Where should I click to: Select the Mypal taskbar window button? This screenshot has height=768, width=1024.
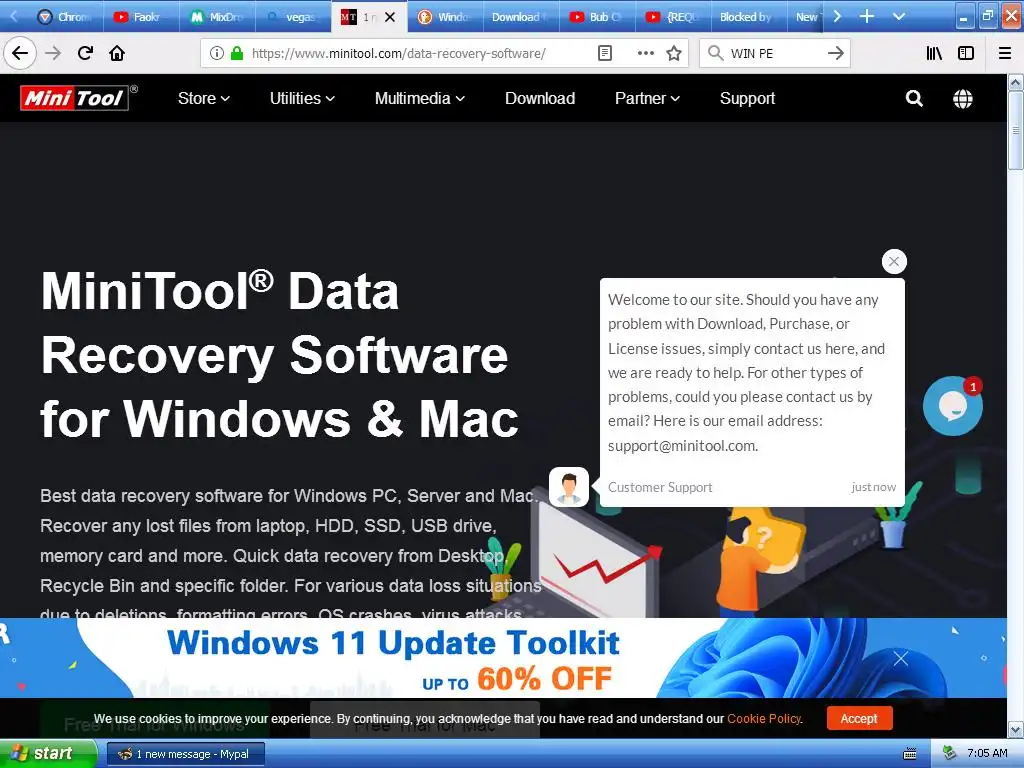[x=186, y=754]
